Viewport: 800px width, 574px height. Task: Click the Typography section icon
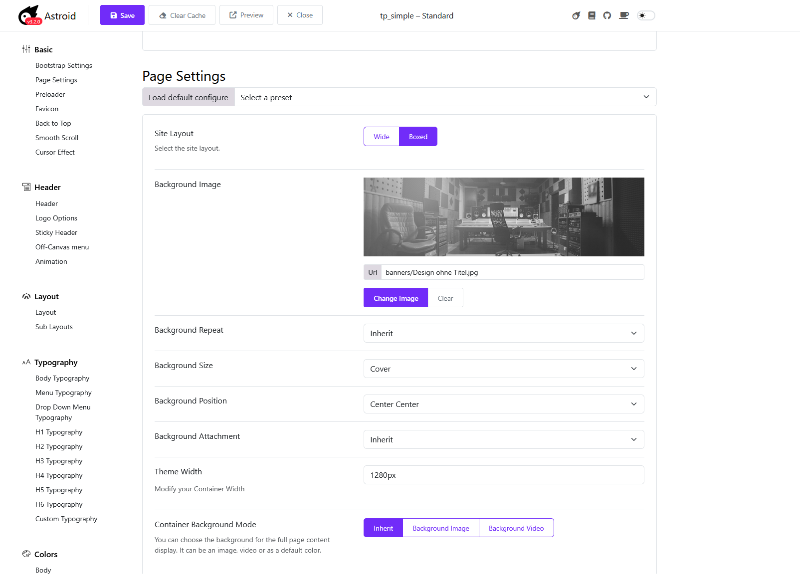26,362
